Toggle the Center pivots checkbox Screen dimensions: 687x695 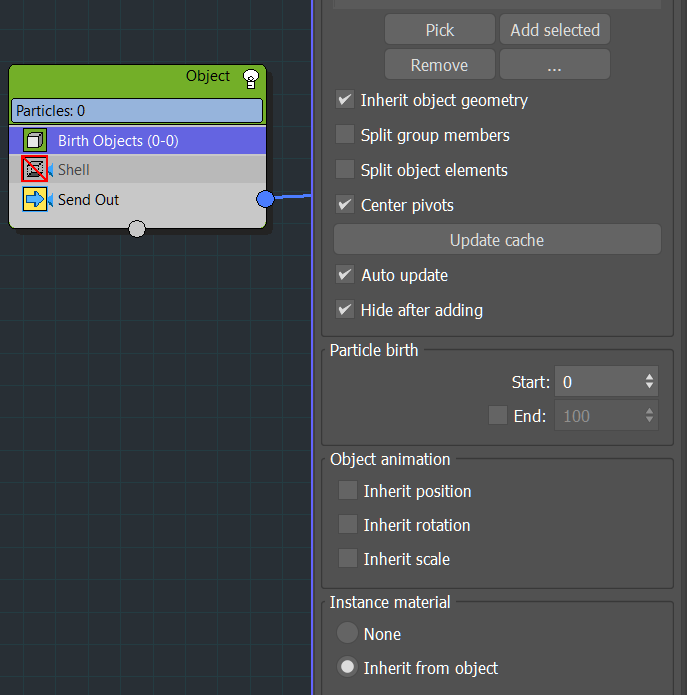(345, 205)
